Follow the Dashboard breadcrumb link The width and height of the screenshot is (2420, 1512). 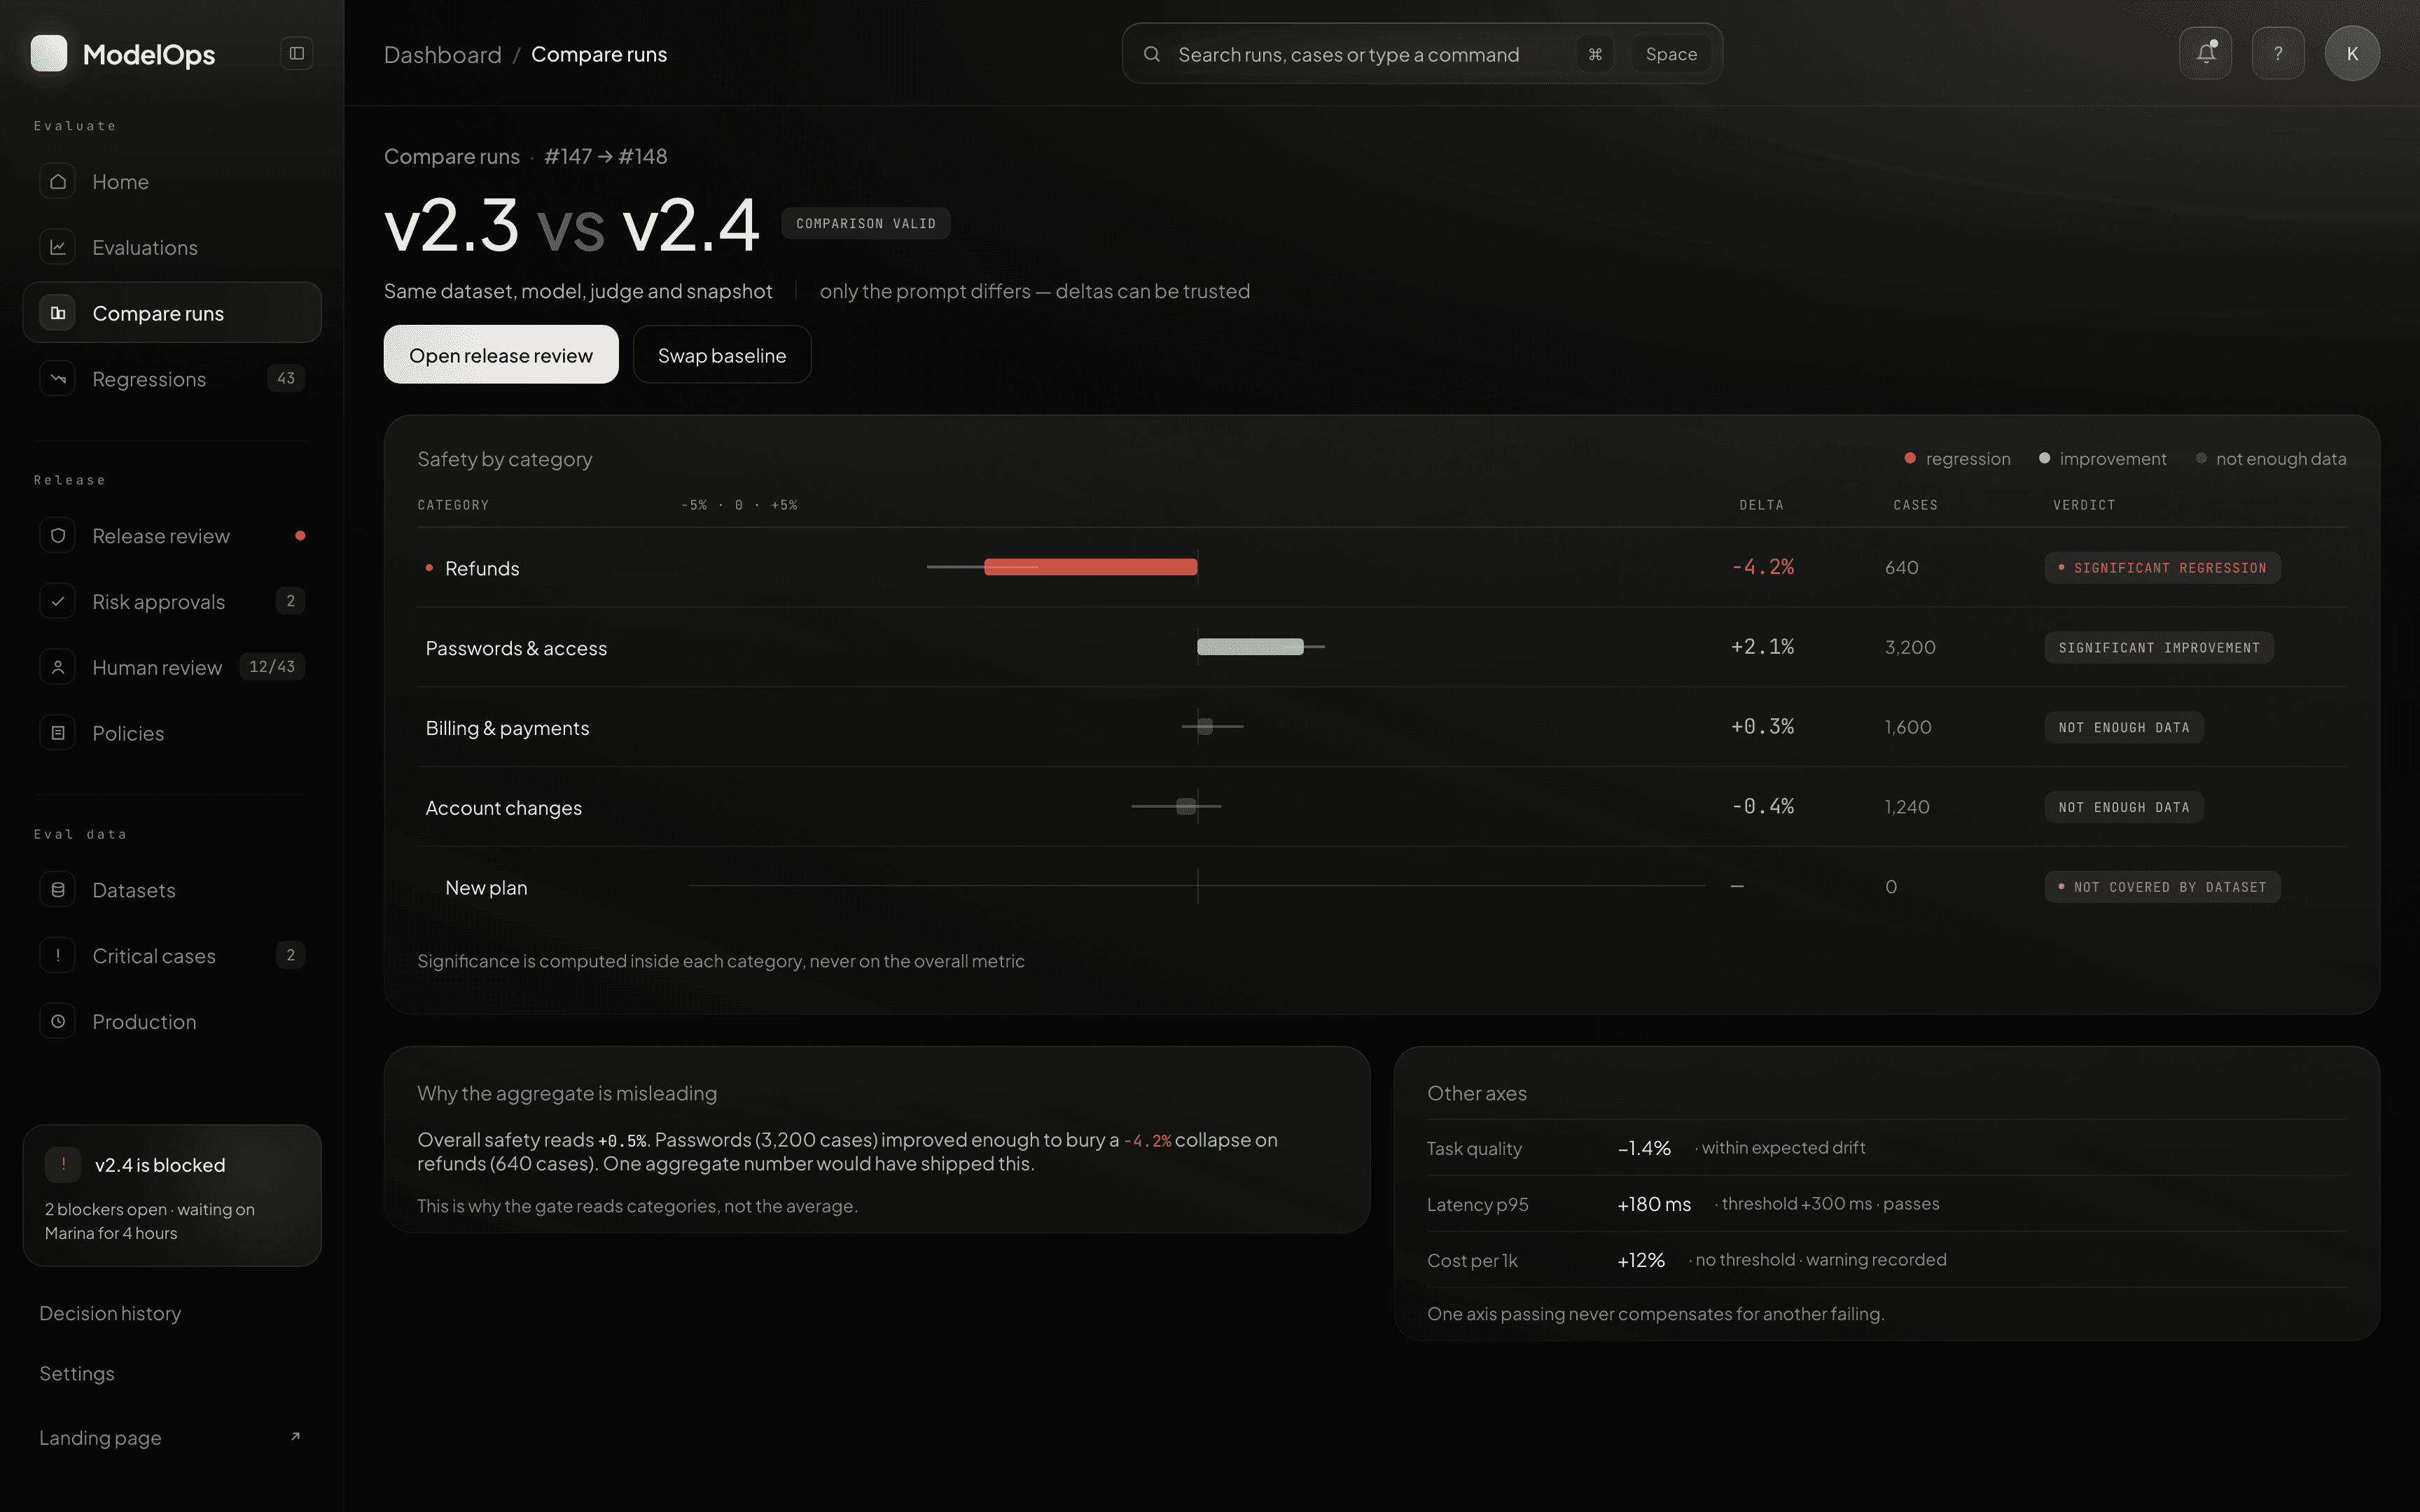click(x=443, y=54)
